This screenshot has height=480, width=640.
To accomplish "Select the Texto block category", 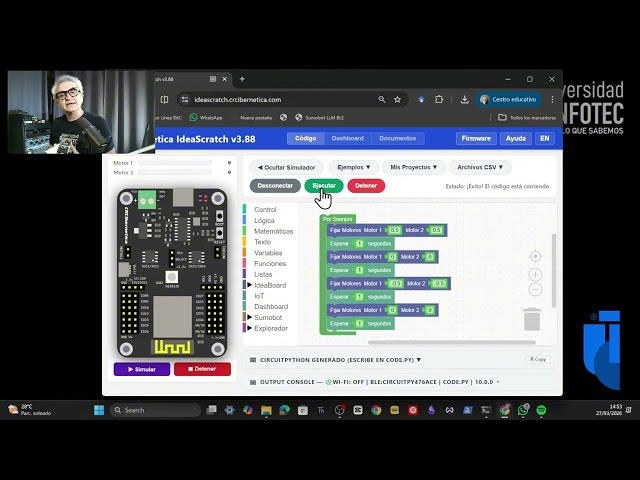I will pos(262,242).
